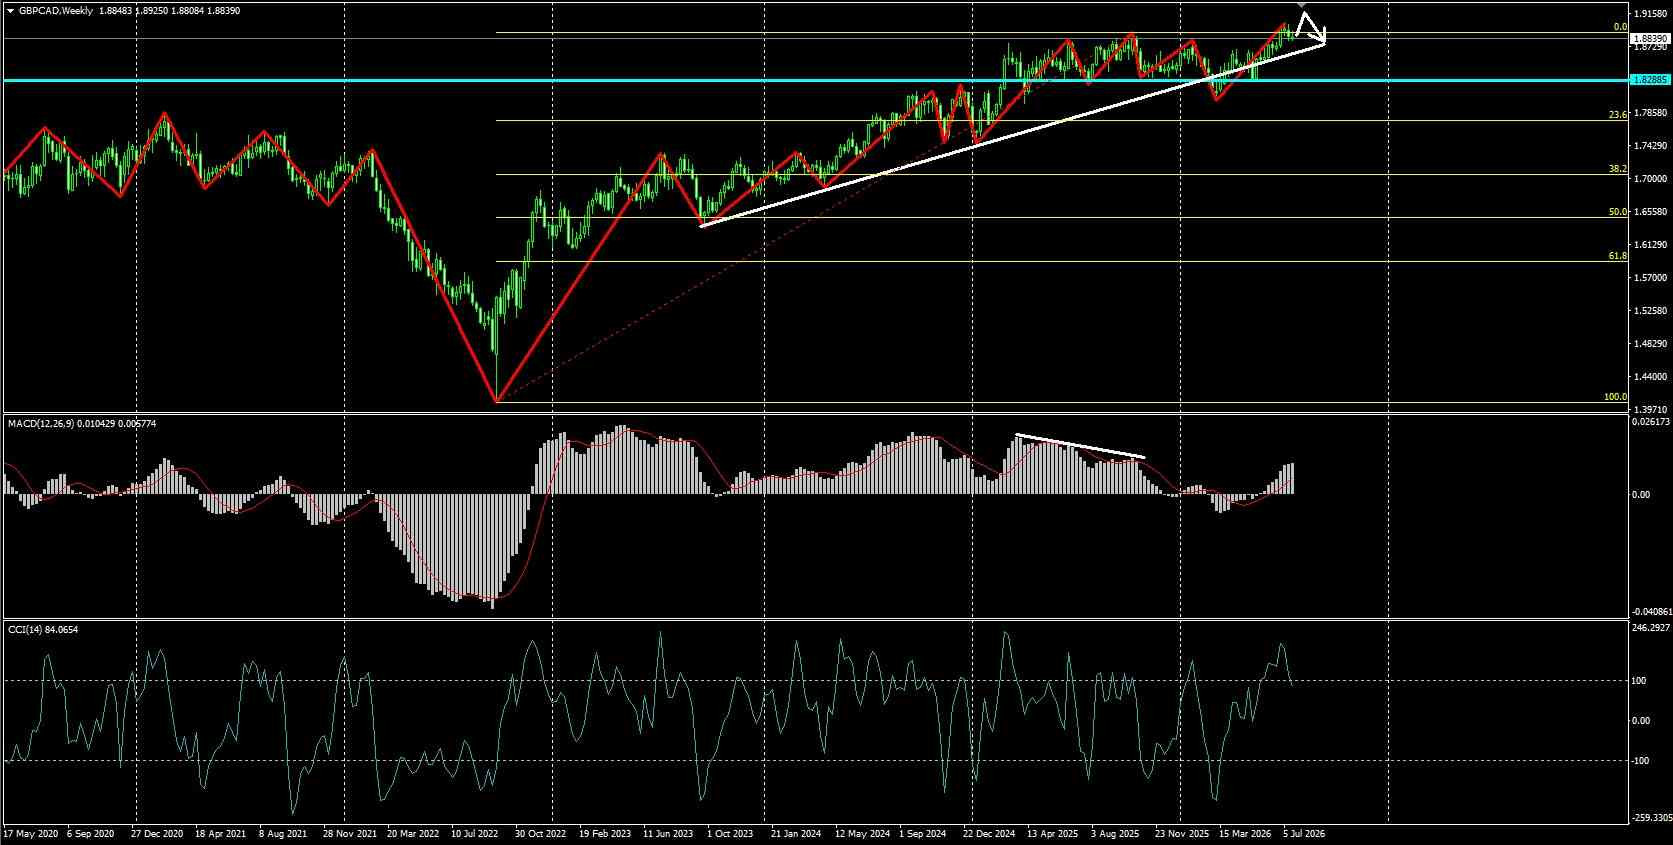Select the open price 1.88483 in the title
The height and width of the screenshot is (845, 1673).
pyautogui.click(x=118, y=10)
